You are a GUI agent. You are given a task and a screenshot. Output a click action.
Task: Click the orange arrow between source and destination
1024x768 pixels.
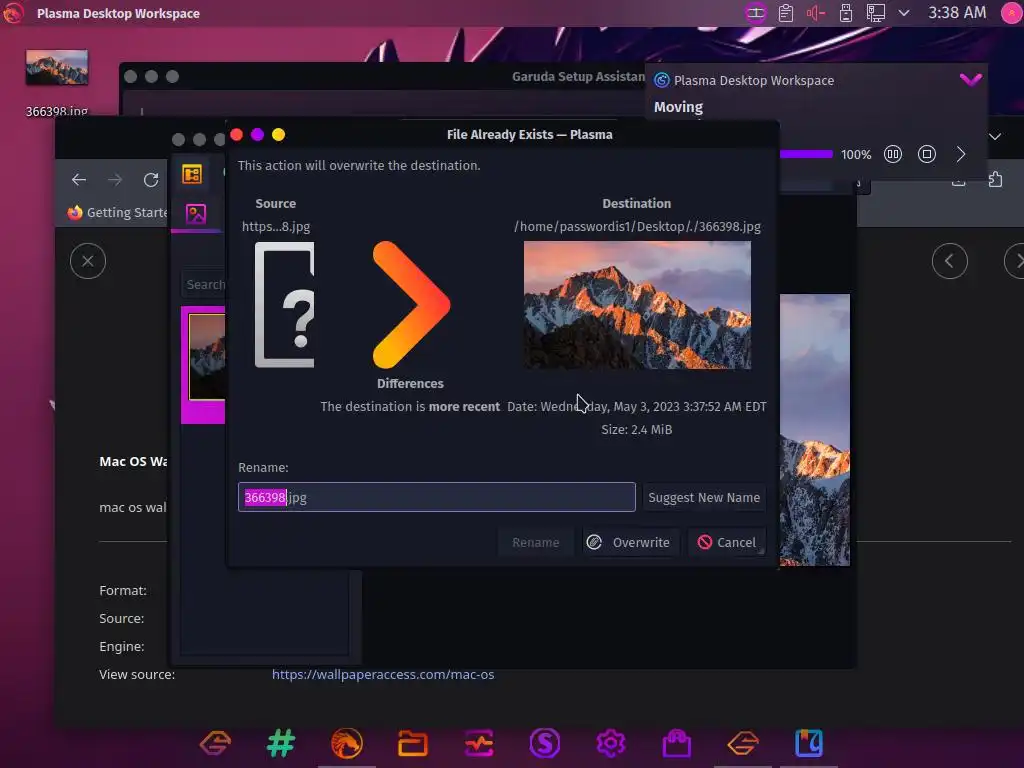point(410,305)
